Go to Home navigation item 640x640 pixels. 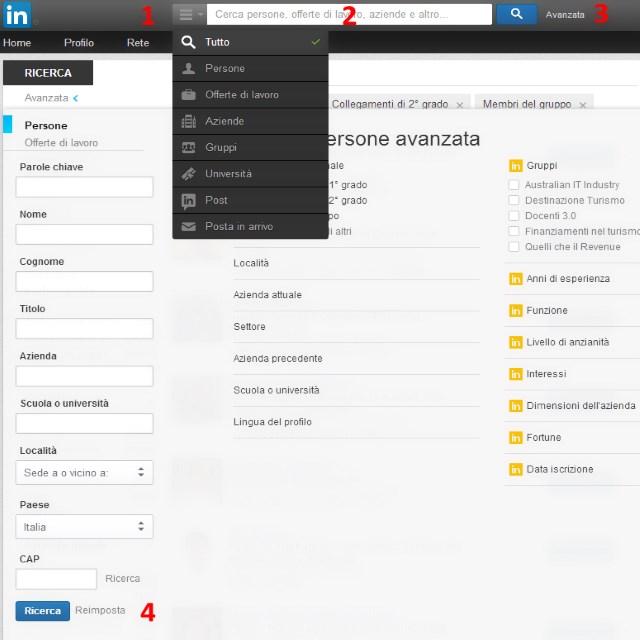point(17,42)
